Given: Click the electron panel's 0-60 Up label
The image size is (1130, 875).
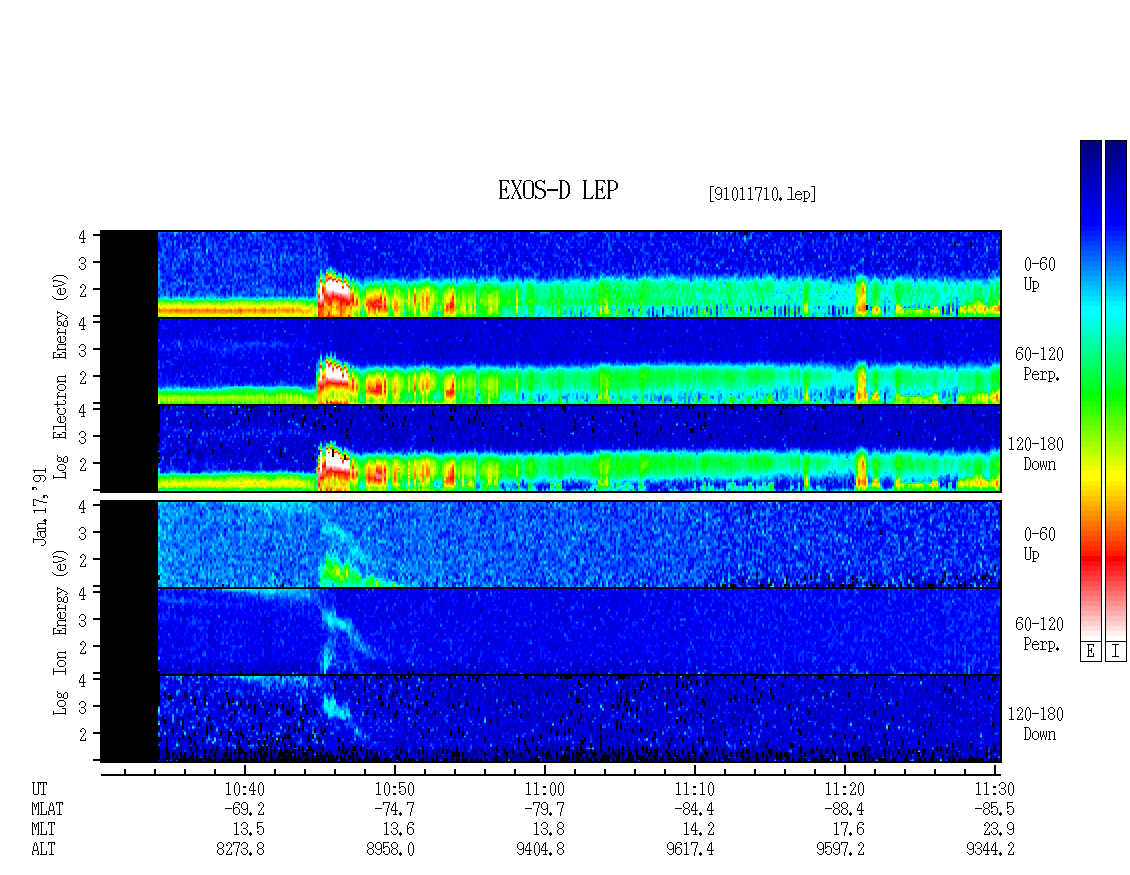Looking at the screenshot, I should pyautogui.click(x=1039, y=274).
